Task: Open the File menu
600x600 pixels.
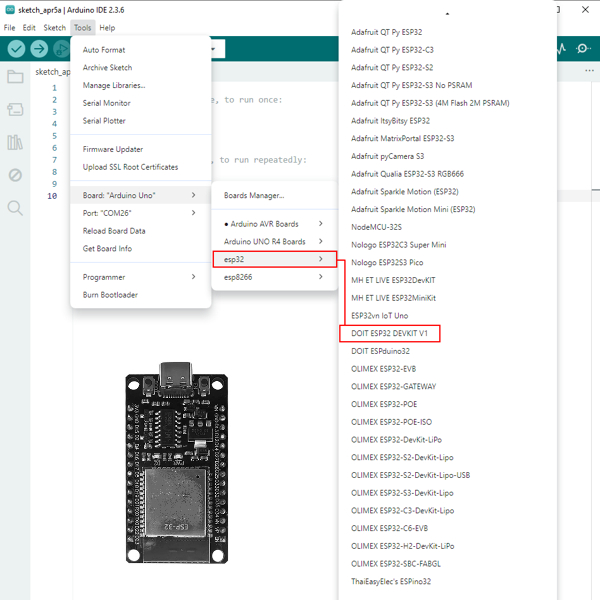Action: [x=9, y=28]
